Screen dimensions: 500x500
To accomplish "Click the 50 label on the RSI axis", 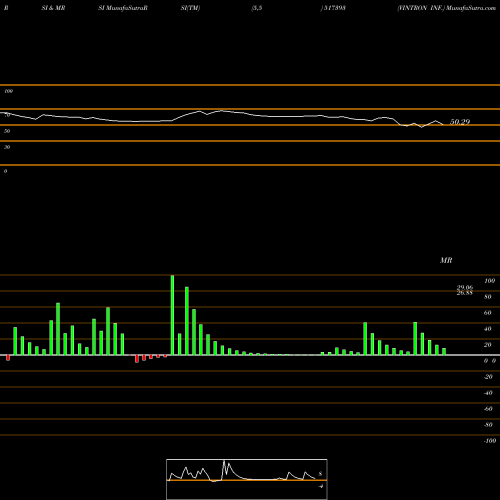I will (7, 131).
